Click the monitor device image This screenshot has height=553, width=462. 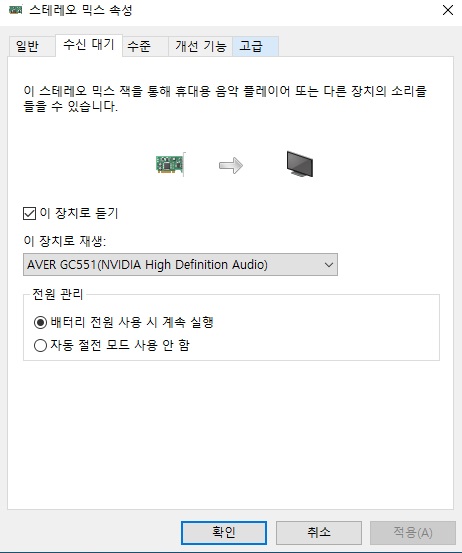pos(300,164)
